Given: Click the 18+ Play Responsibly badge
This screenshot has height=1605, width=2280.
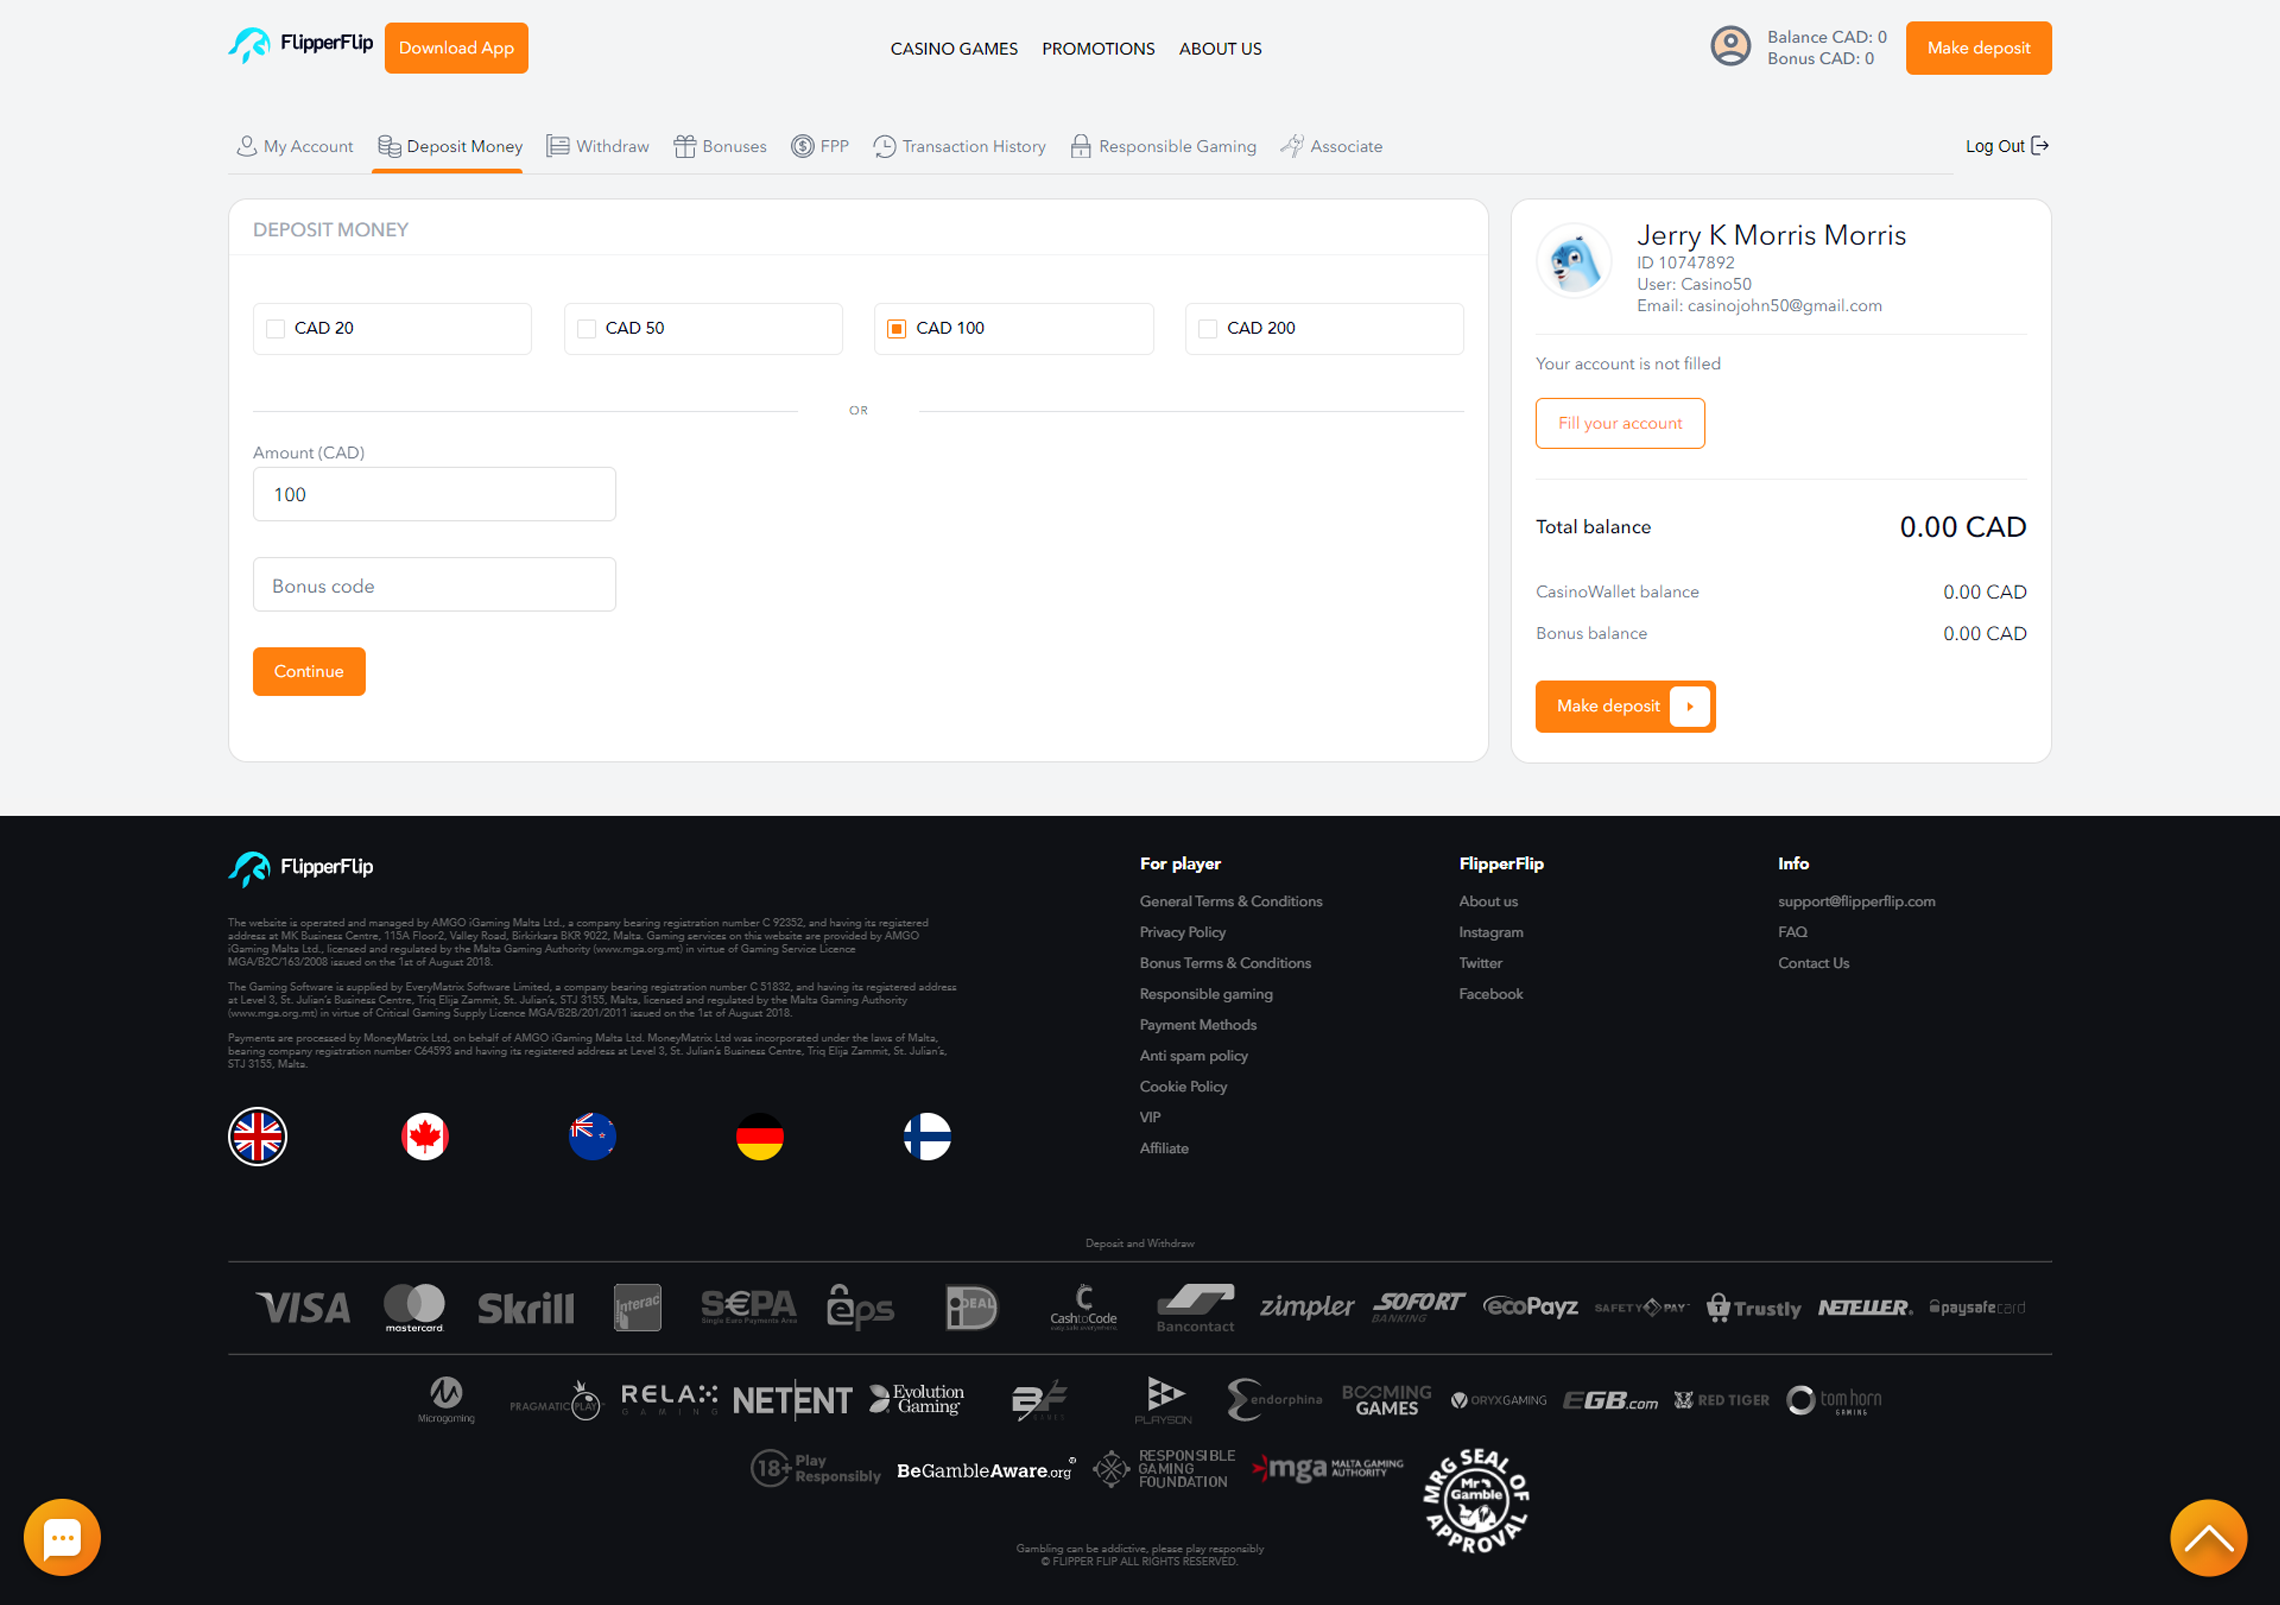Looking at the screenshot, I should click(815, 1468).
